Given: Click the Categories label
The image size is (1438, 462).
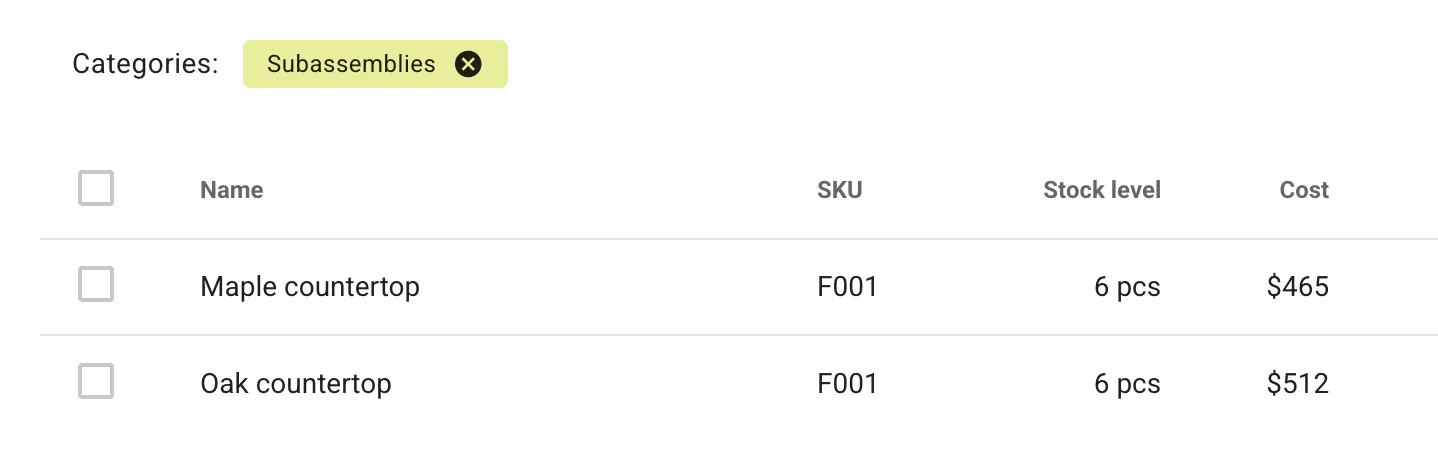Looking at the screenshot, I should [x=145, y=65].
